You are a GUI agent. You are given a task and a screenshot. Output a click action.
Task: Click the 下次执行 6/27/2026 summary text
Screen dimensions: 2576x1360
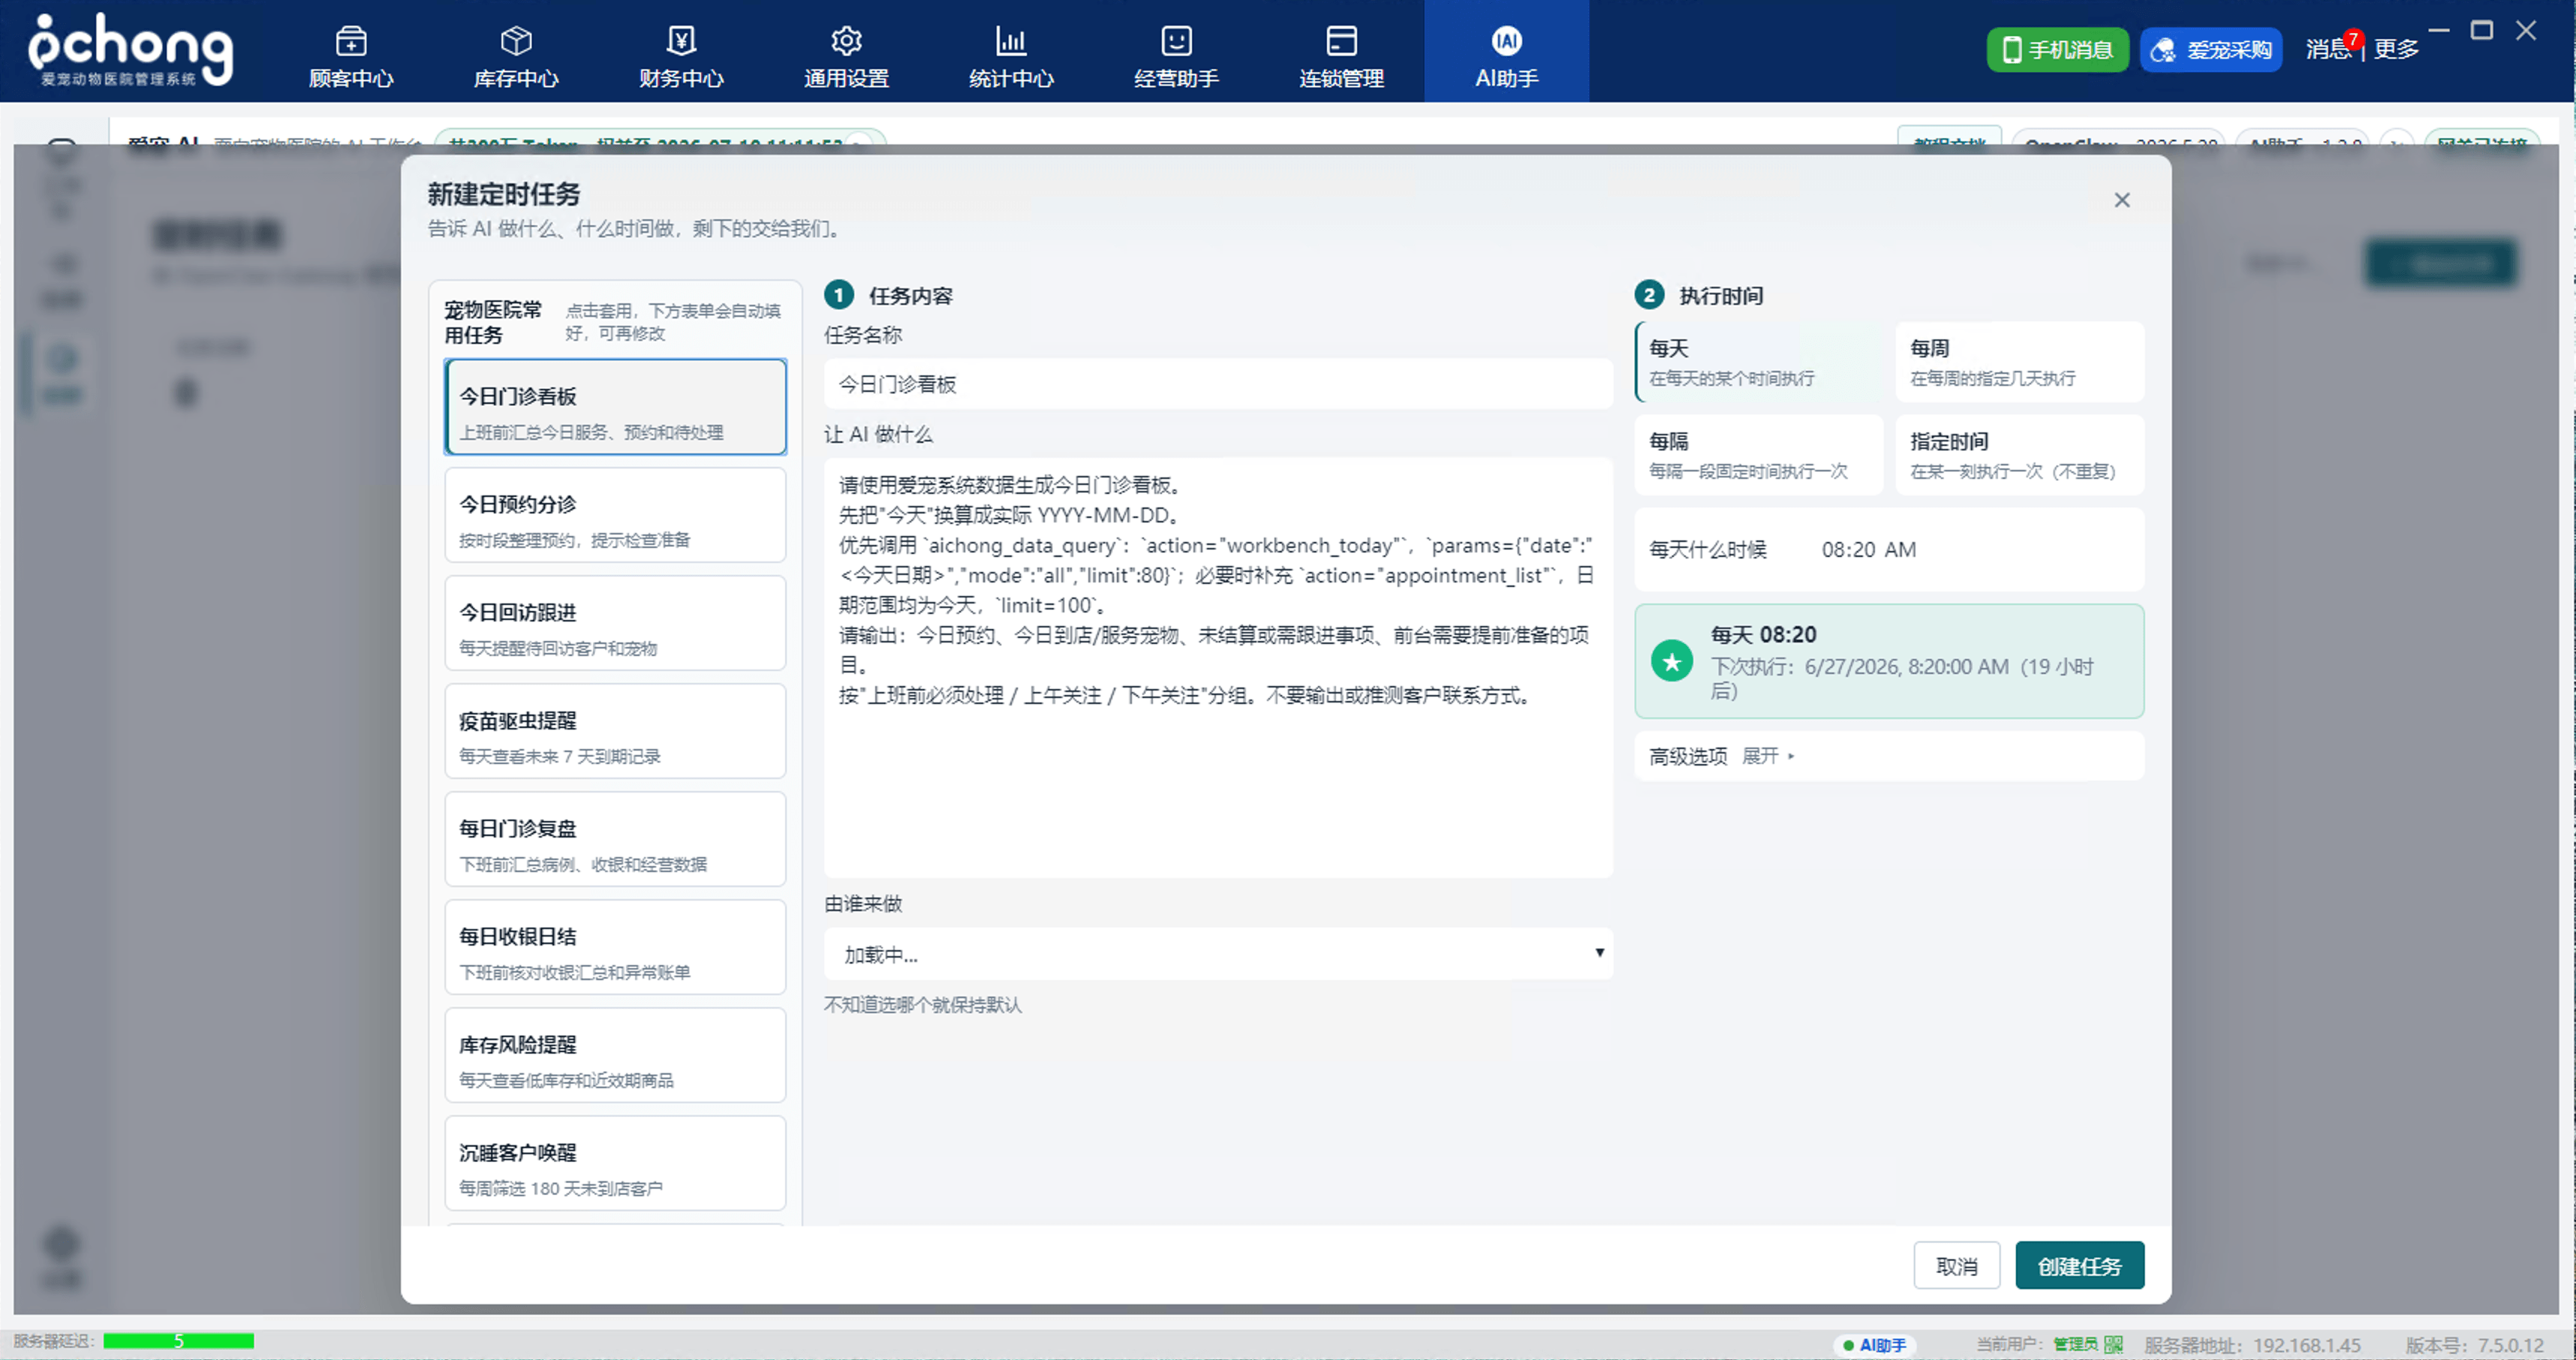point(1902,678)
